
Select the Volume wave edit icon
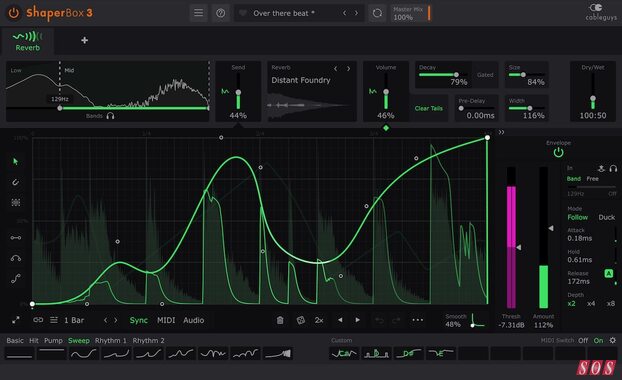[x=372, y=92]
